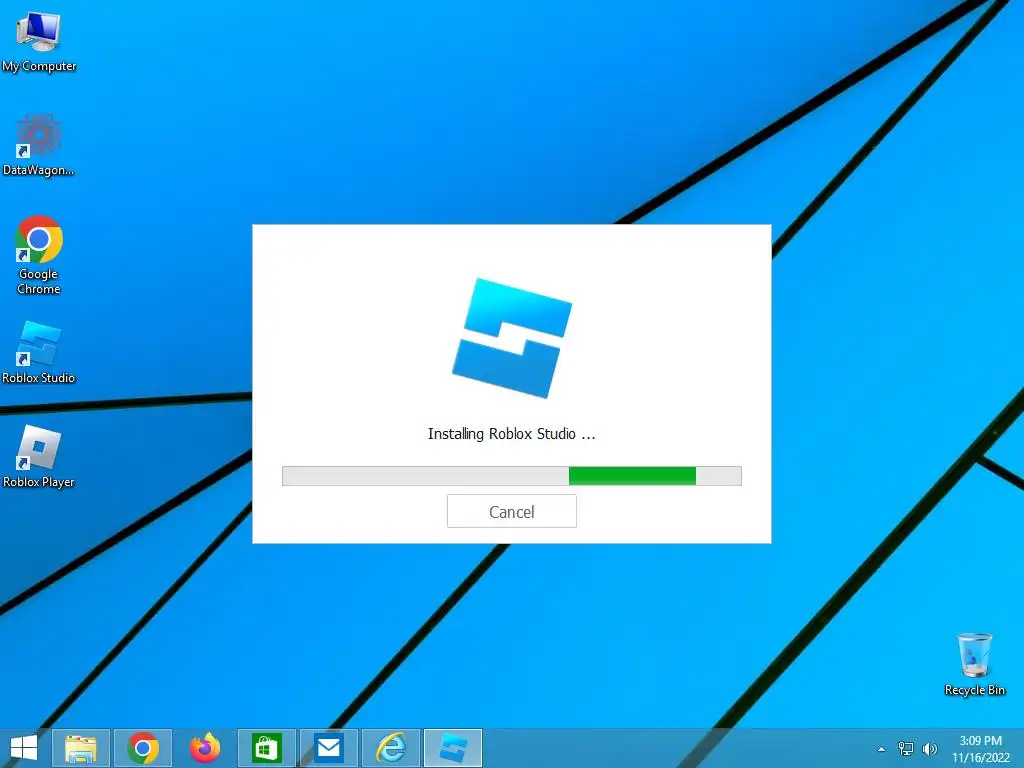This screenshot has height=768, width=1024.
Task: Select My Computer desktop icon
Action: click(x=39, y=42)
